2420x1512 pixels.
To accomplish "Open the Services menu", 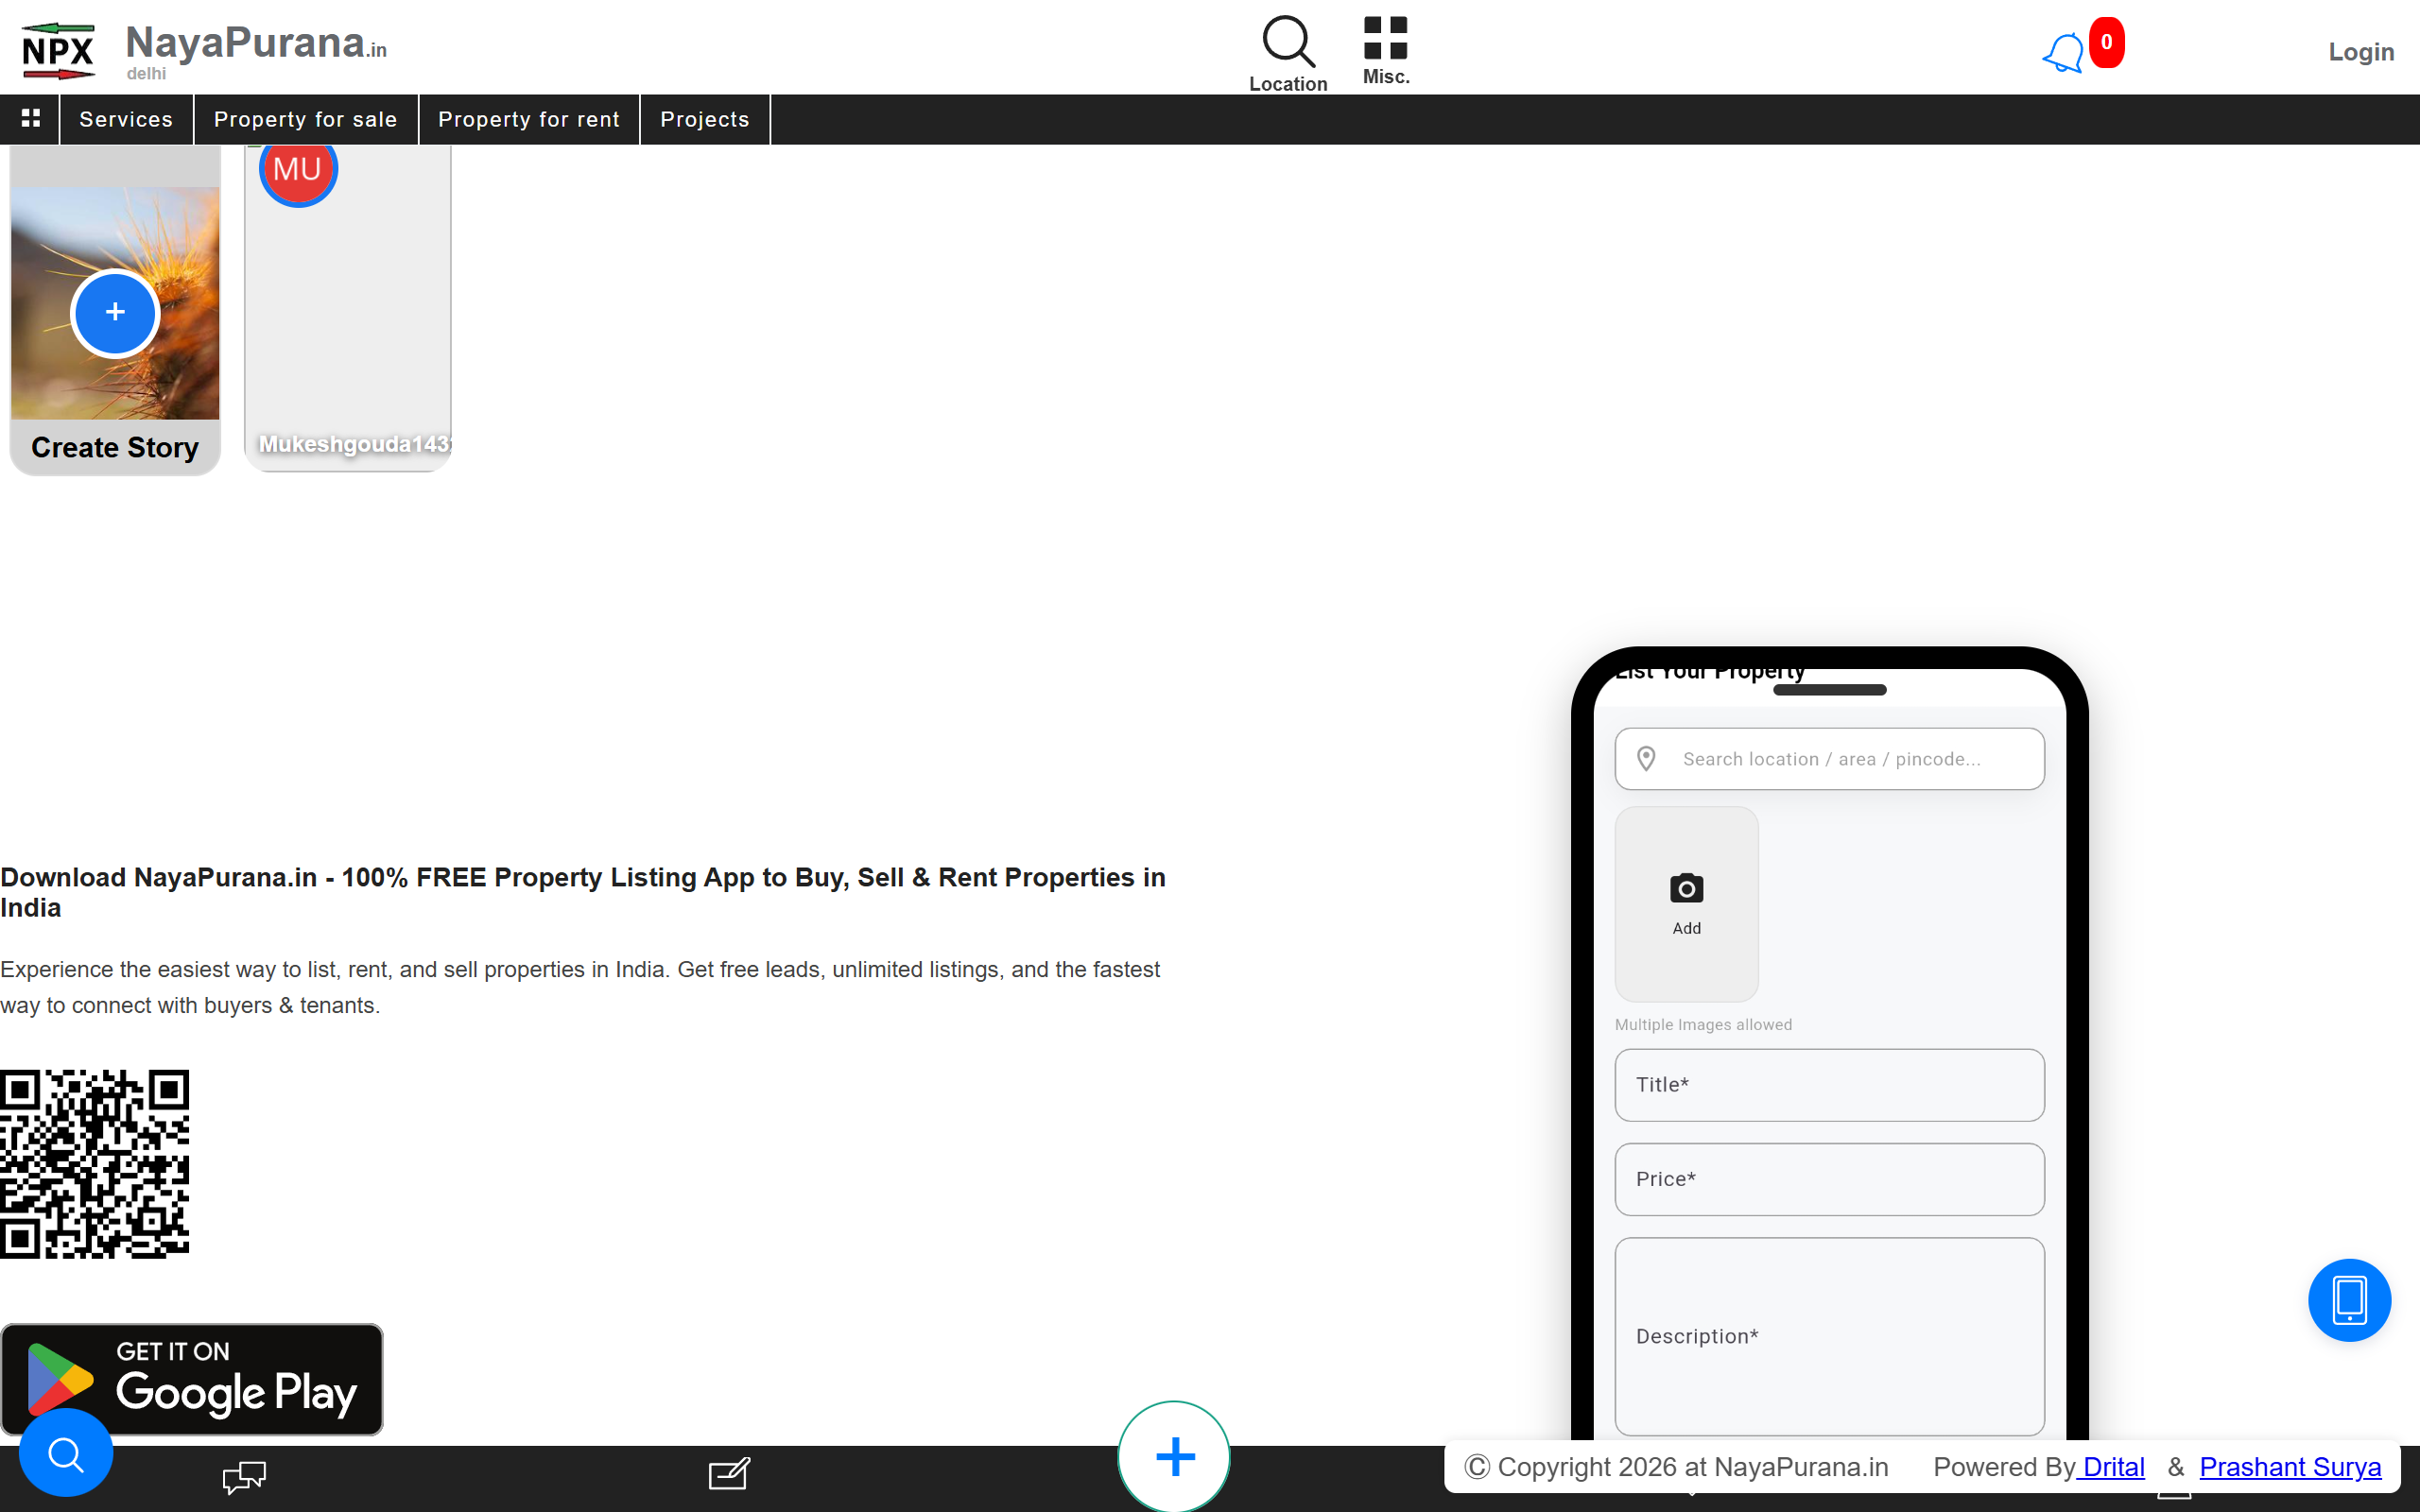I will [126, 119].
